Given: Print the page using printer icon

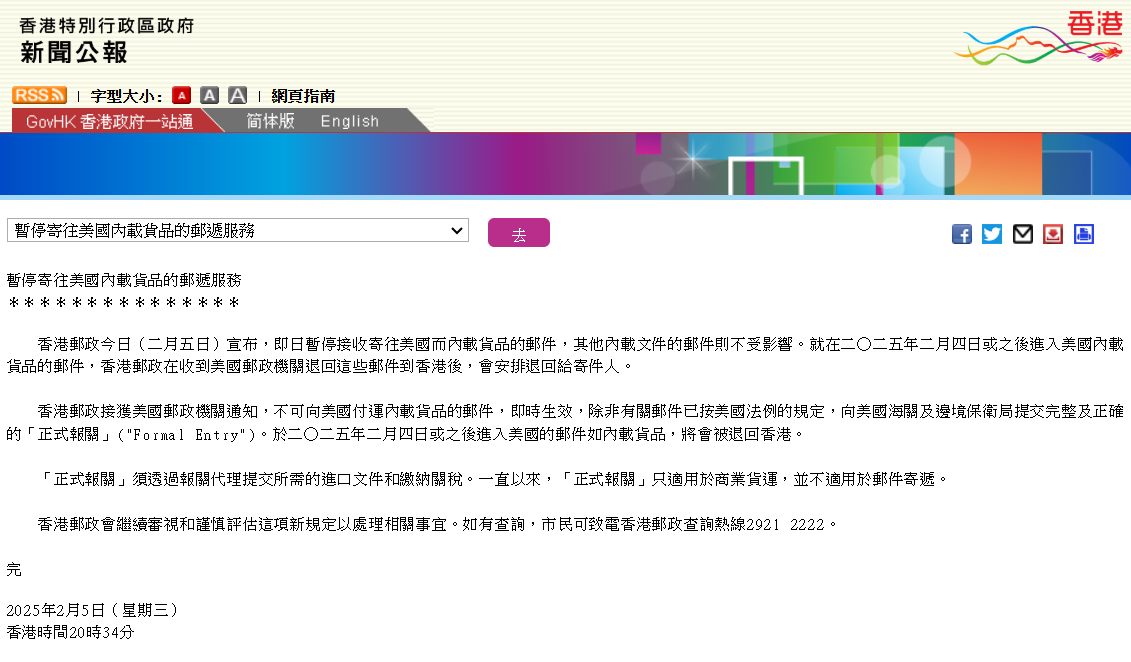Looking at the screenshot, I should click(1084, 234).
